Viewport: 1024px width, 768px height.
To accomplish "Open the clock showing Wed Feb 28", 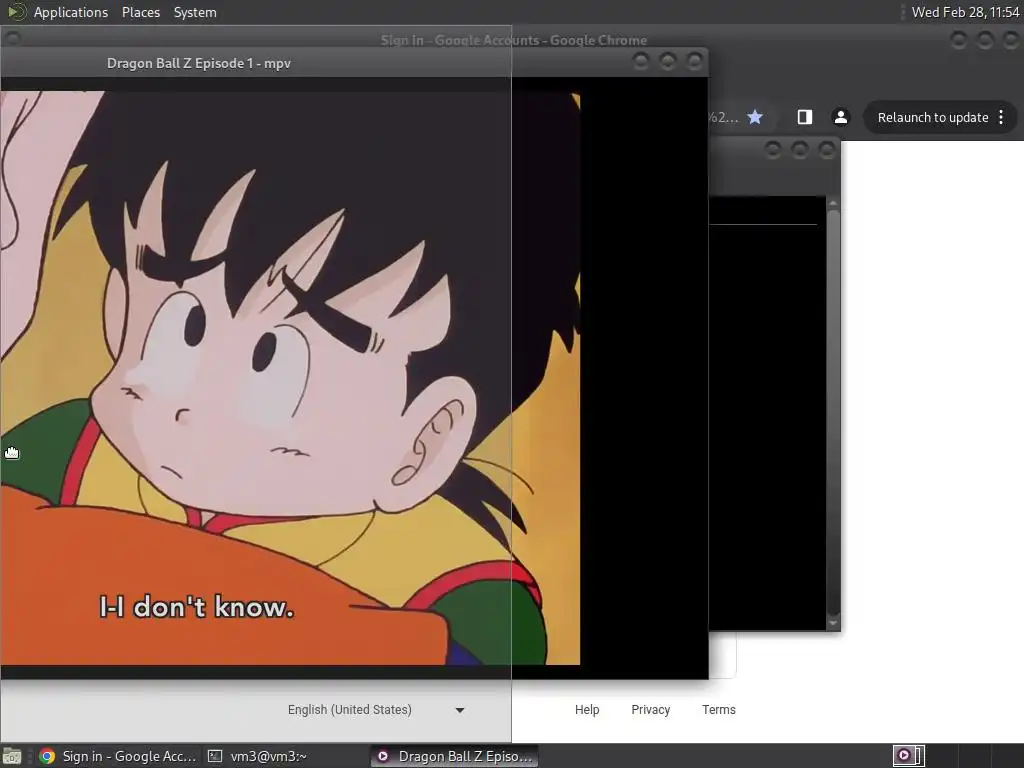I will coord(965,12).
